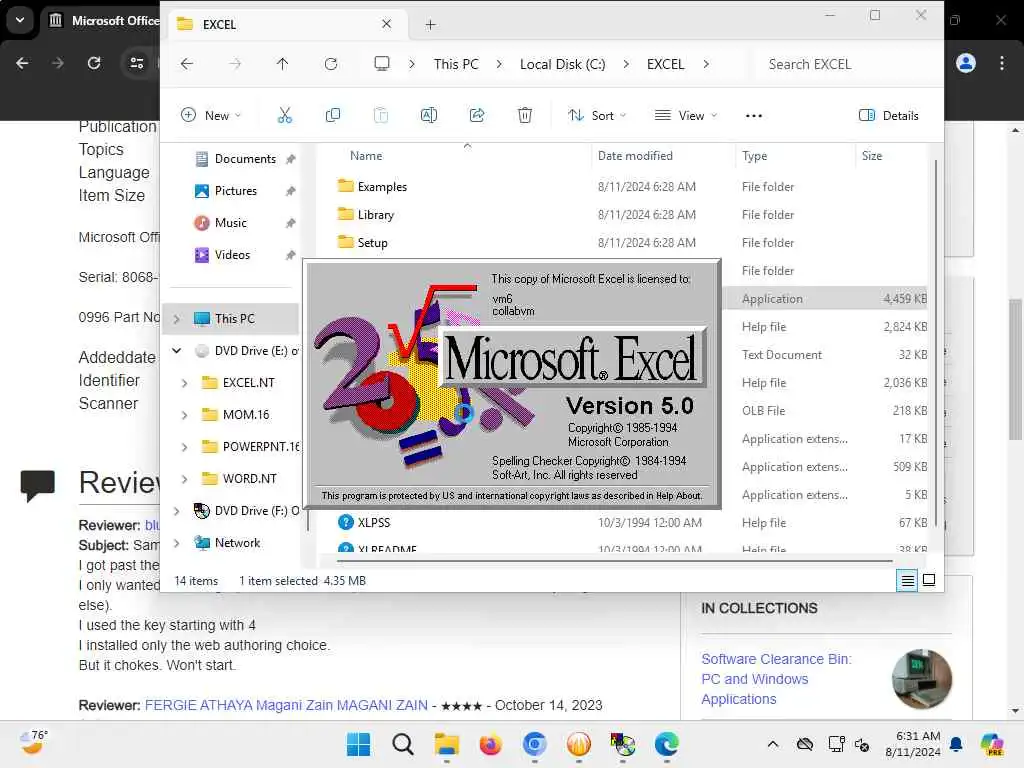Open browser profile avatar icon
Viewport: 1024px width, 768px height.
click(965, 63)
